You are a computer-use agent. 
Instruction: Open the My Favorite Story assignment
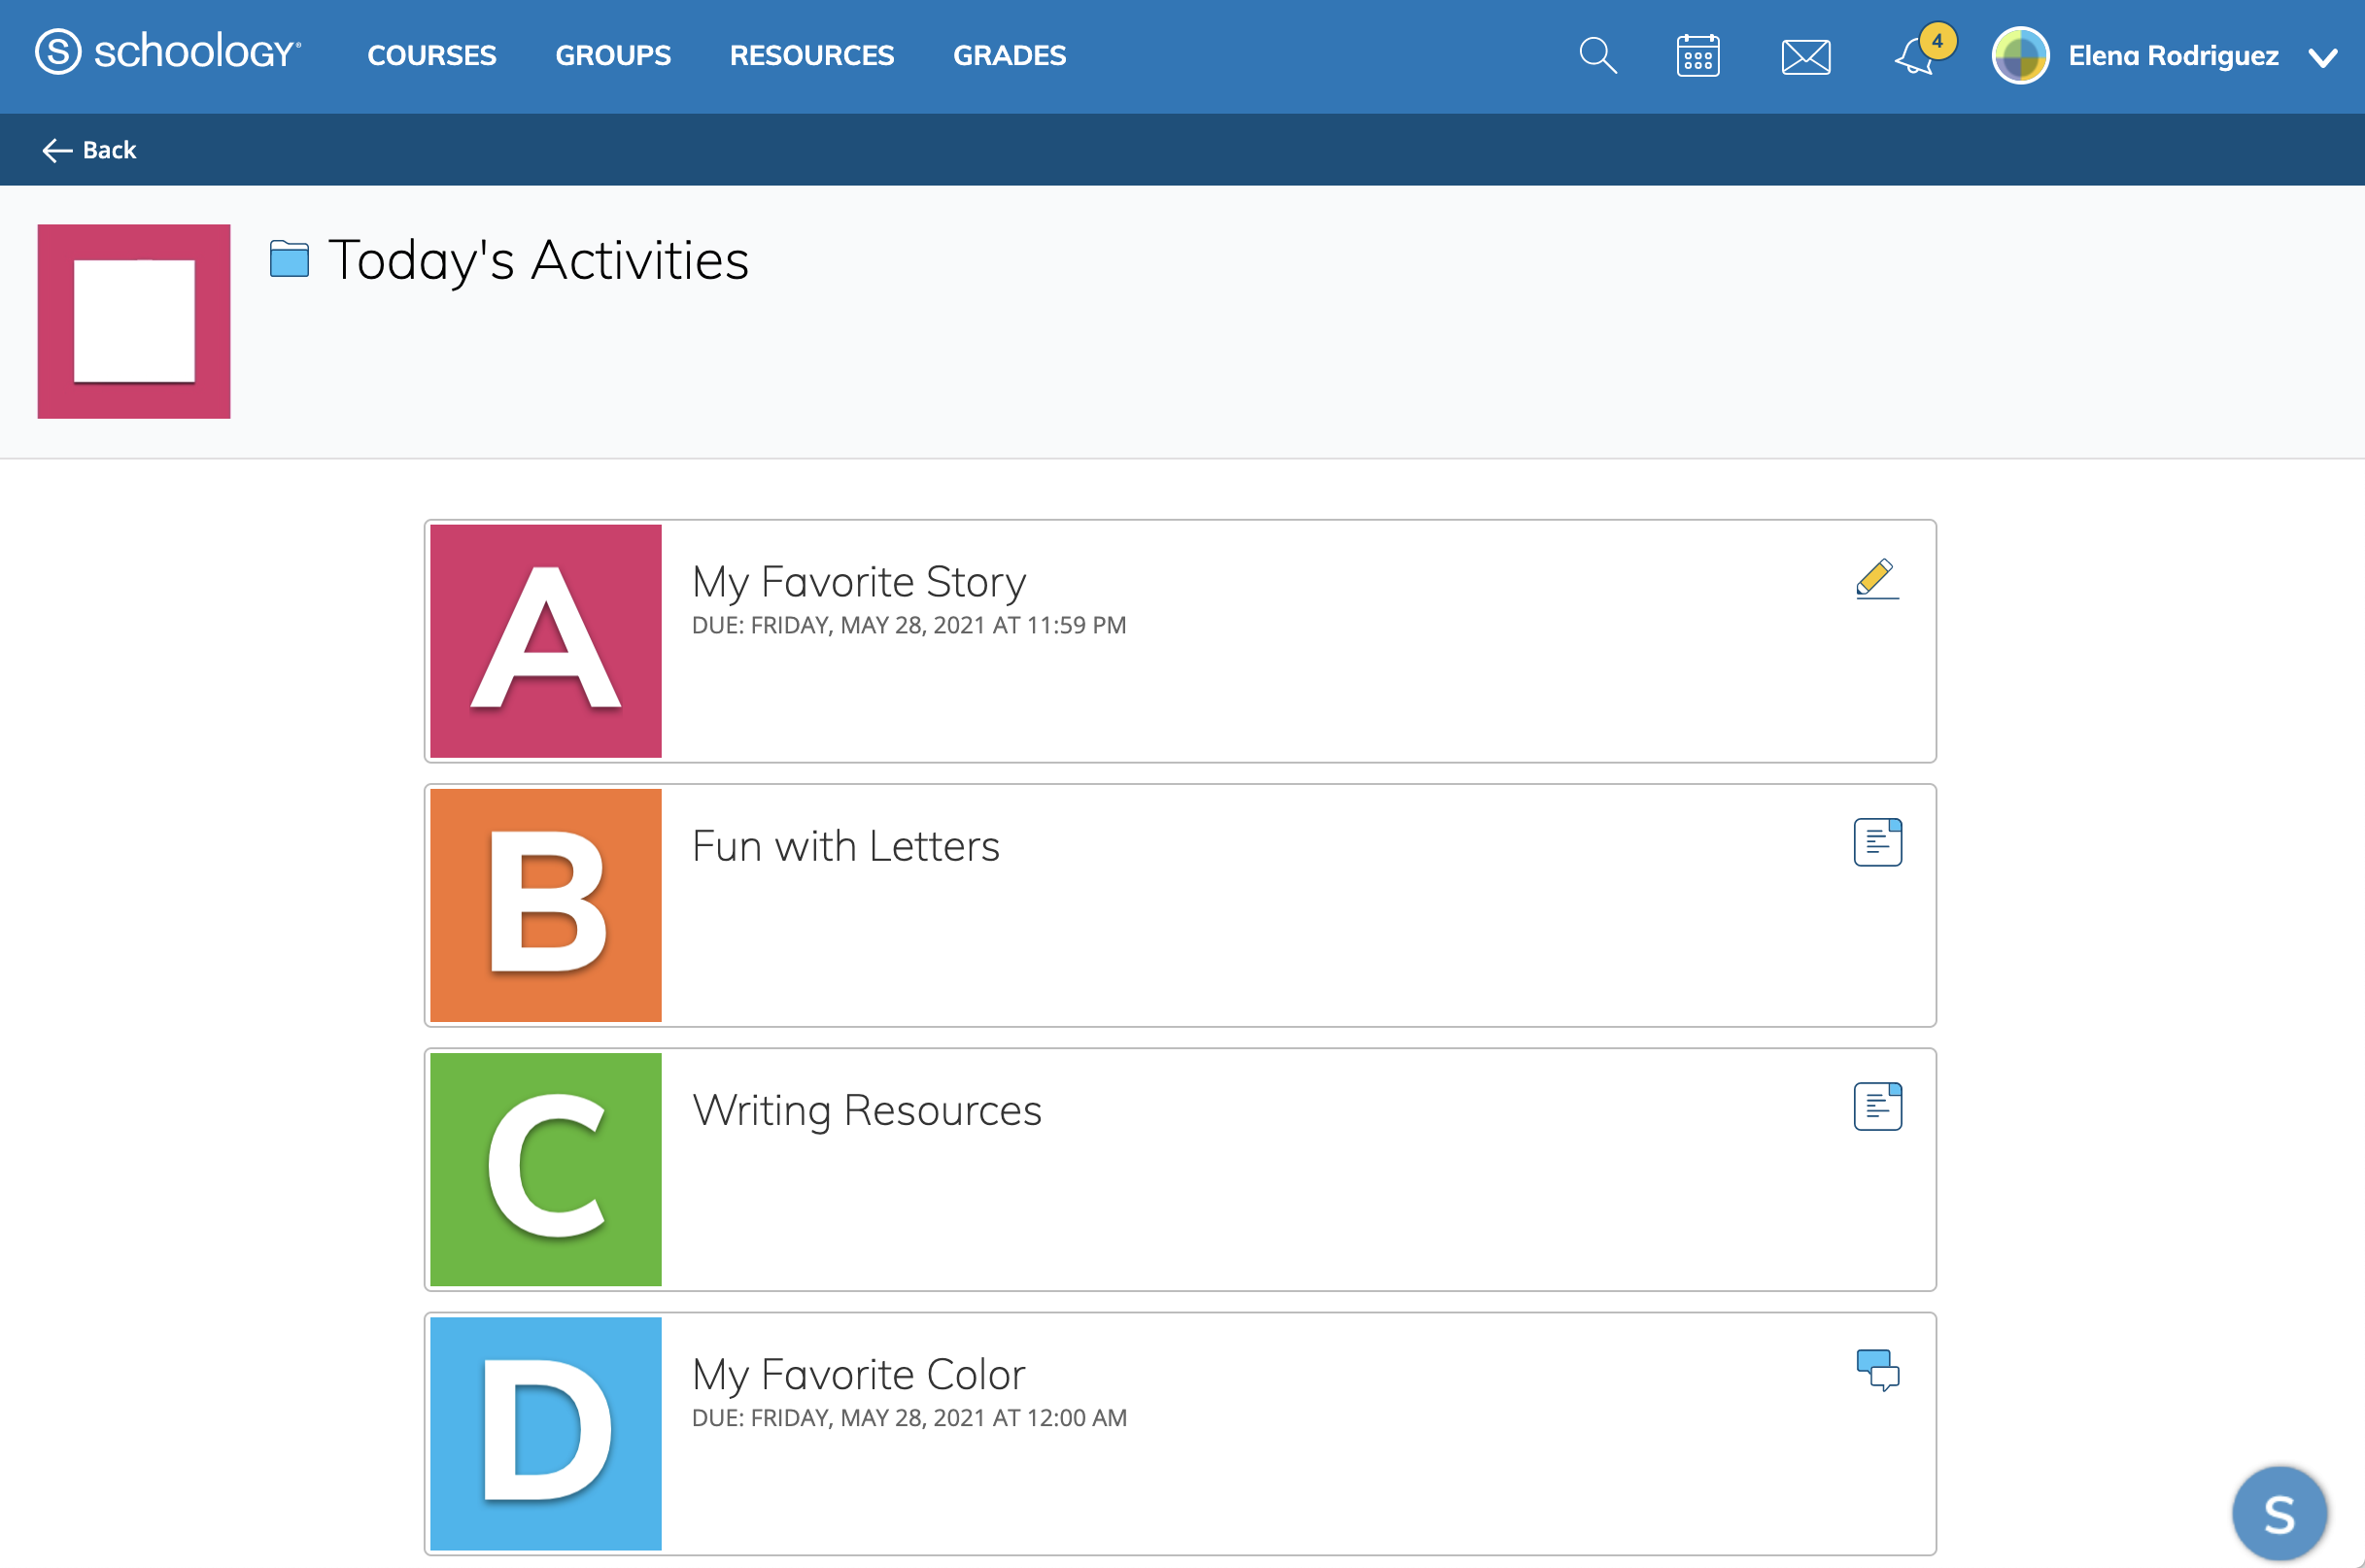[859, 580]
